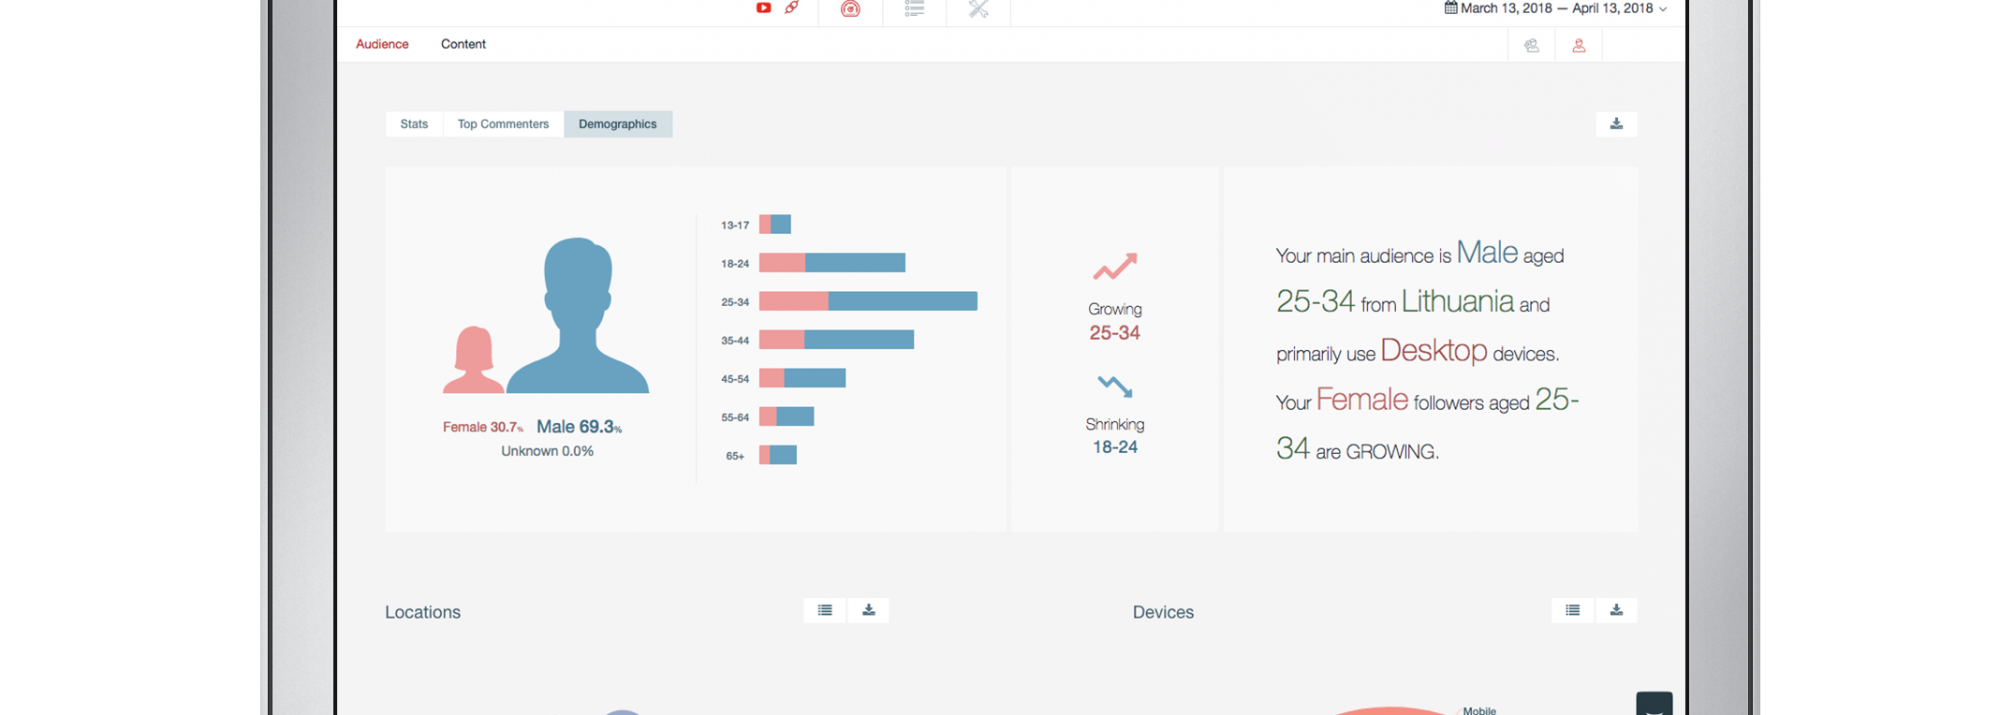Switch to the Top Commenters tab
The height and width of the screenshot is (715, 2000).
coord(503,124)
